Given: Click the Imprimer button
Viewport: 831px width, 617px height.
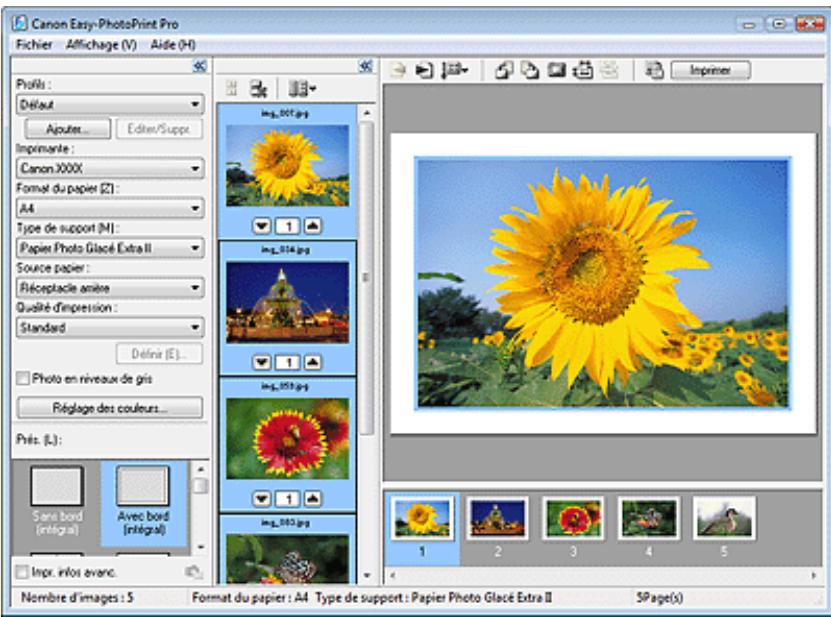Looking at the screenshot, I should (x=711, y=70).
